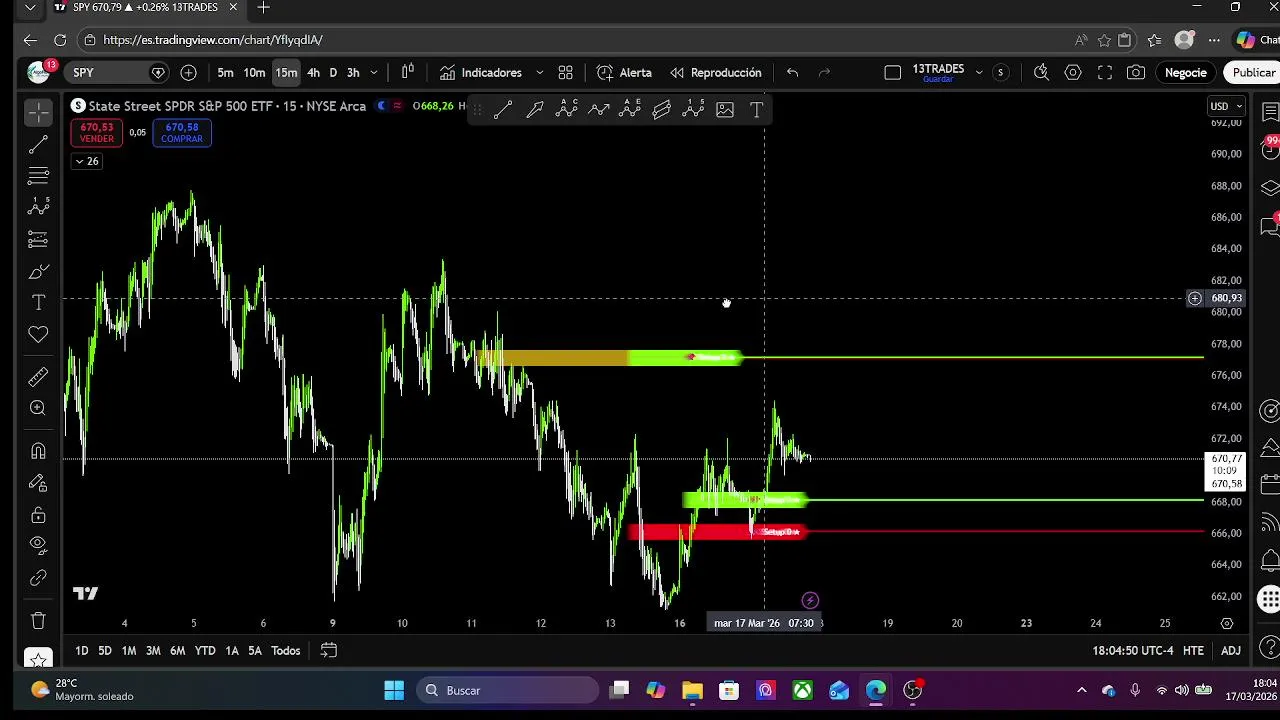Open the Indicadores menu

[x=481, y=72]
